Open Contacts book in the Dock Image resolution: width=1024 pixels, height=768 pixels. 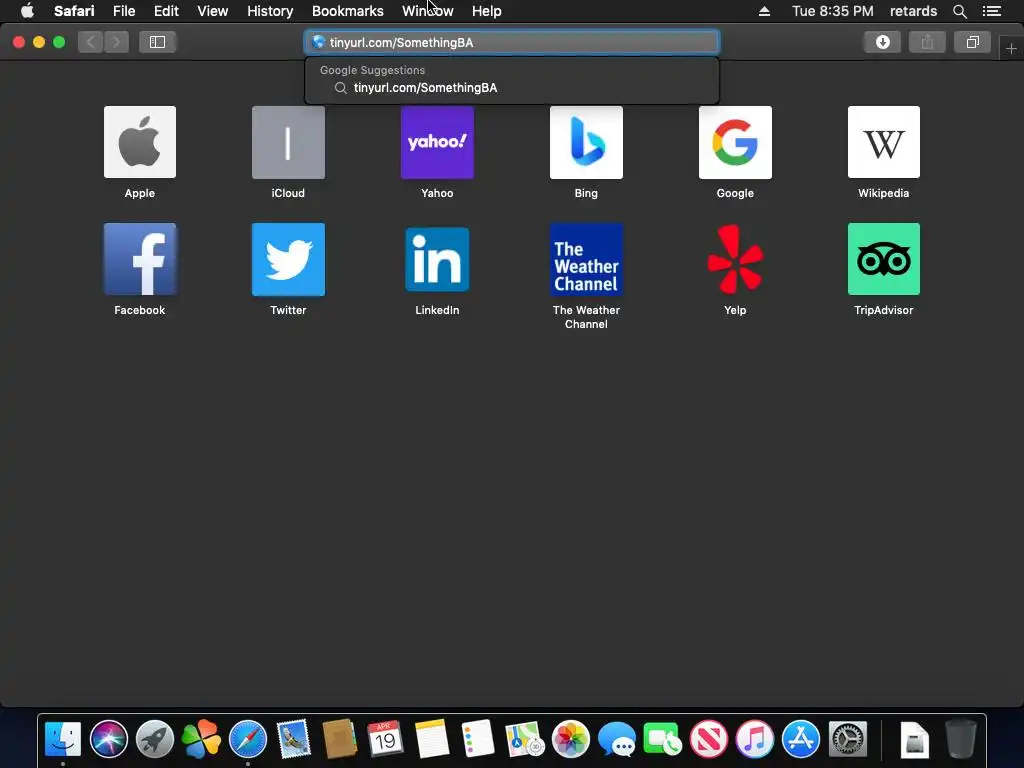click(x=340, y=739)
